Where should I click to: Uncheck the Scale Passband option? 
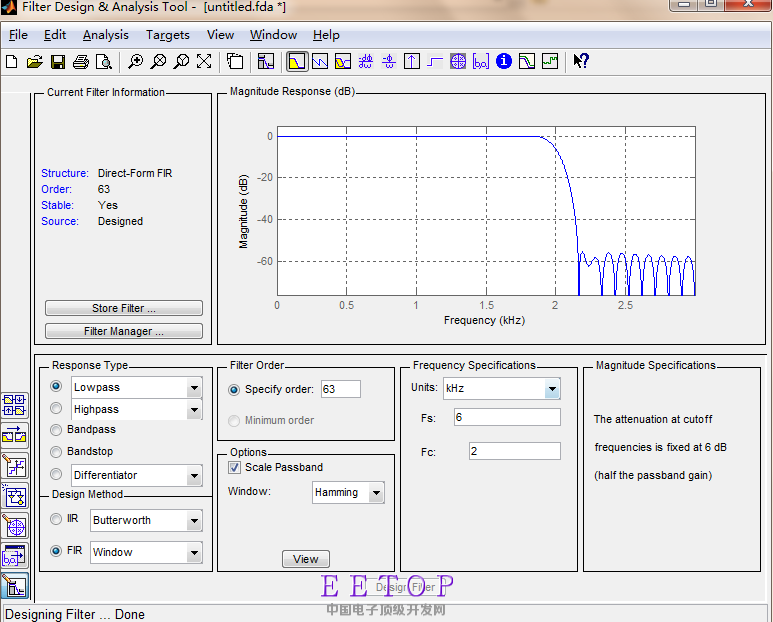[x=235, y=467]
